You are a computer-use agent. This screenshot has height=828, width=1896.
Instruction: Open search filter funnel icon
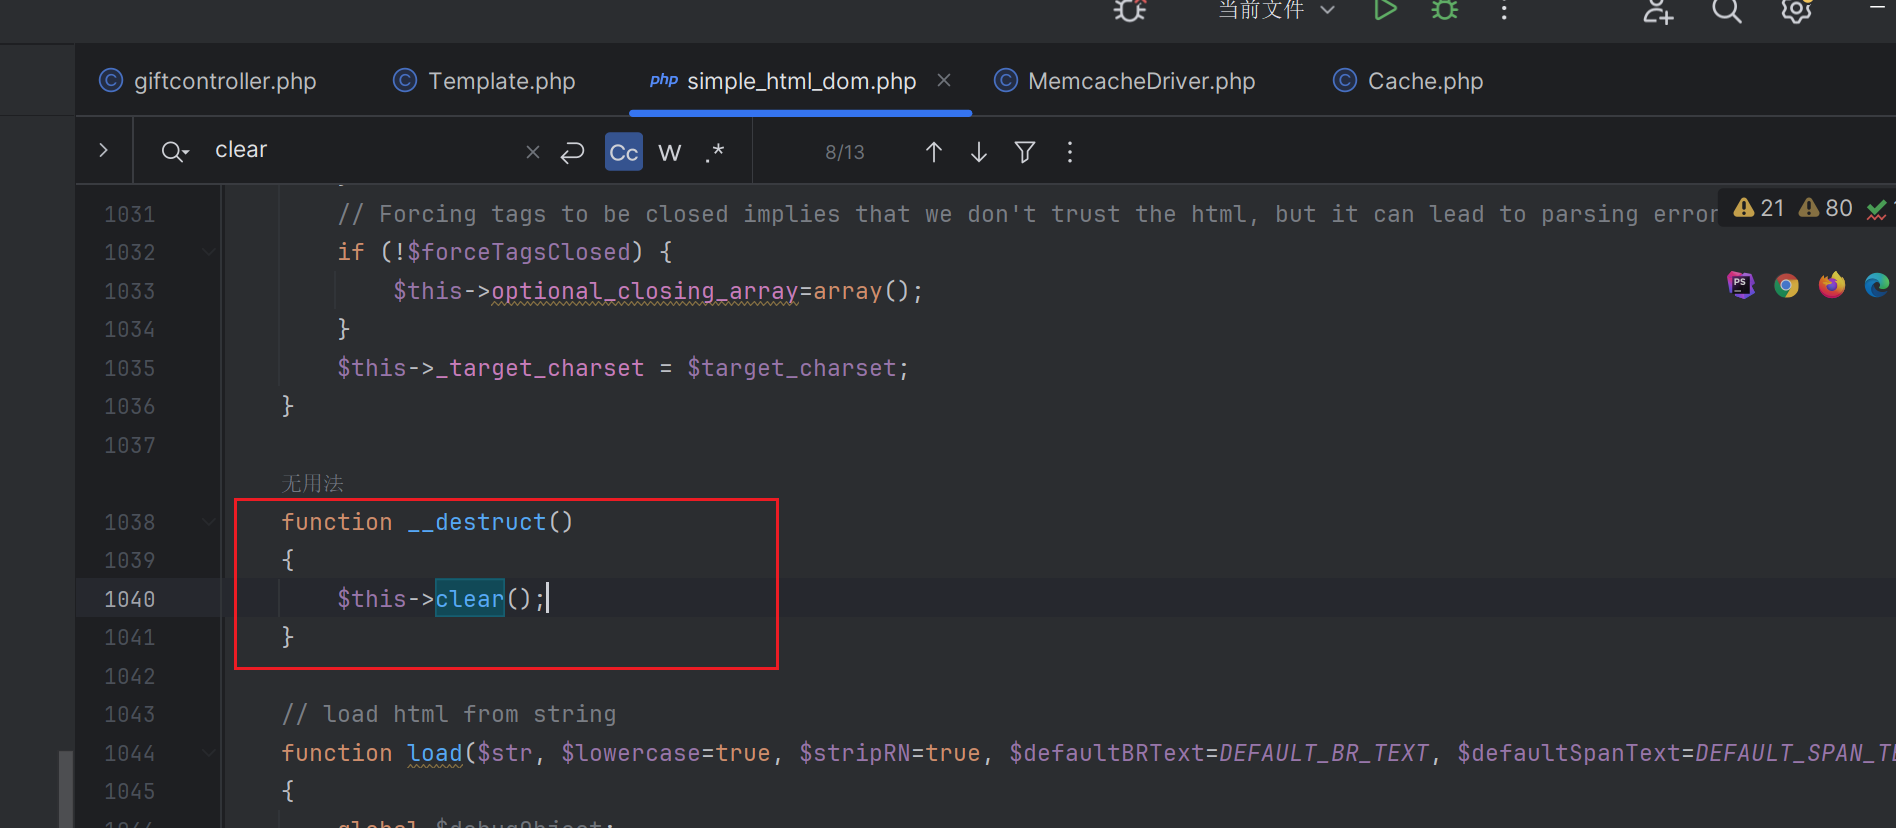[x=1025, y=152]
